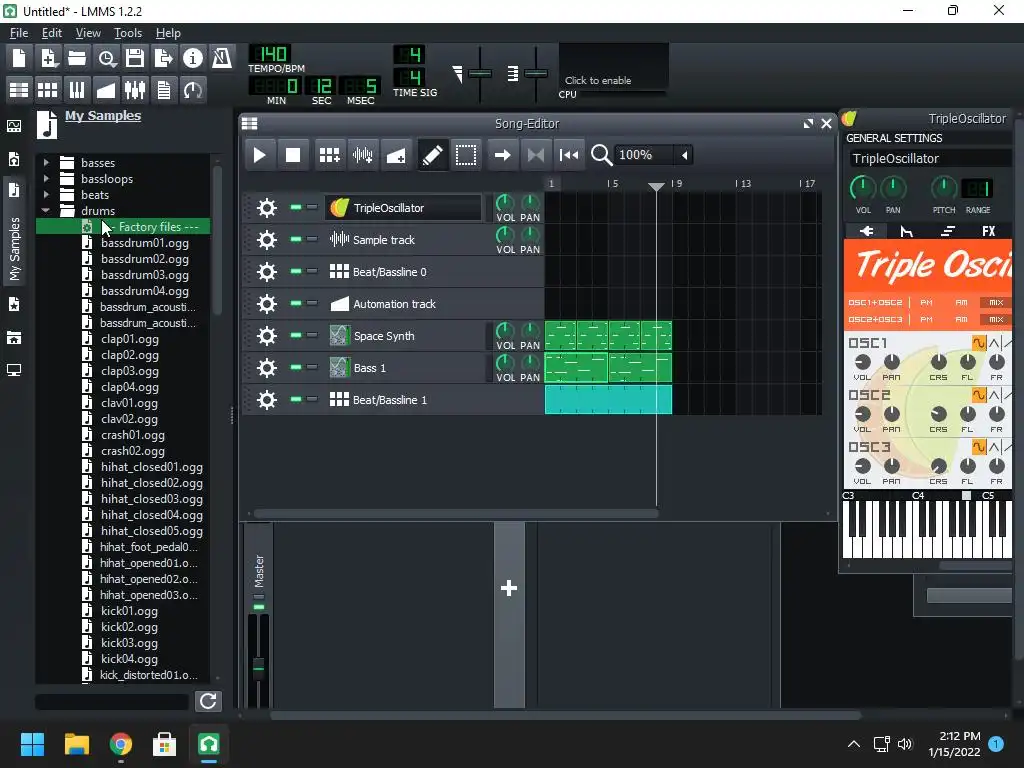Toggle metronome icon in the main toolbar
The image size is (1024, 768).
[221, 59]
